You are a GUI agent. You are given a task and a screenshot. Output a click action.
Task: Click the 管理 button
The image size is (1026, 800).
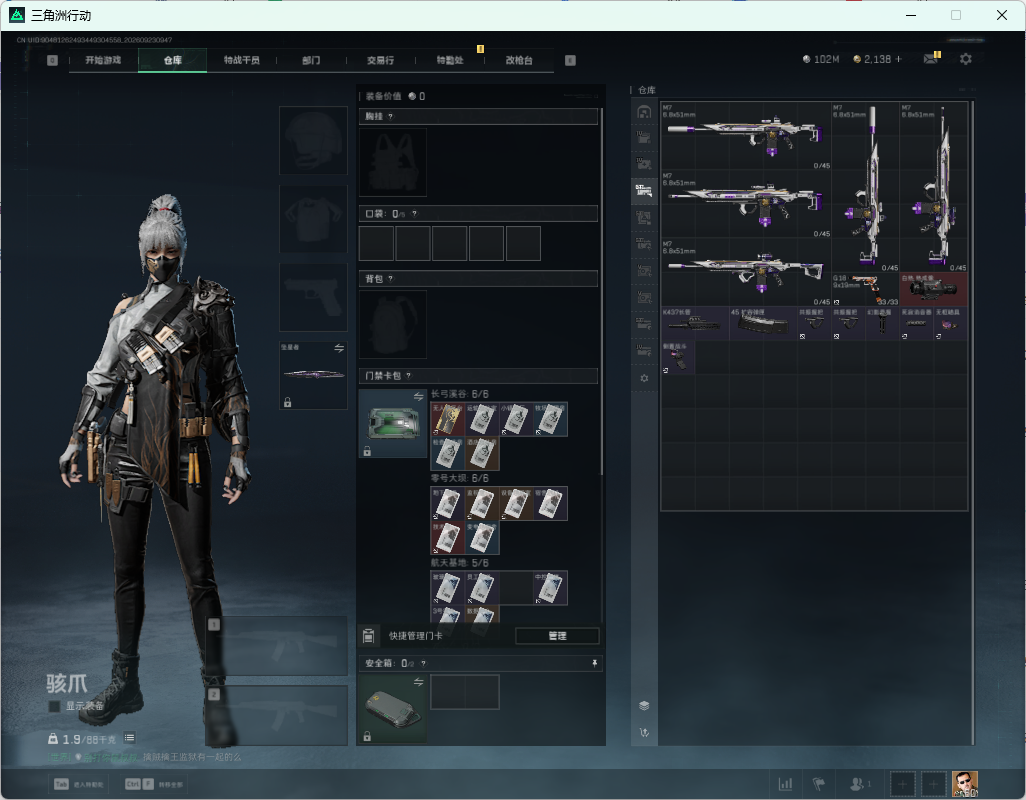(x=557, y=636)
